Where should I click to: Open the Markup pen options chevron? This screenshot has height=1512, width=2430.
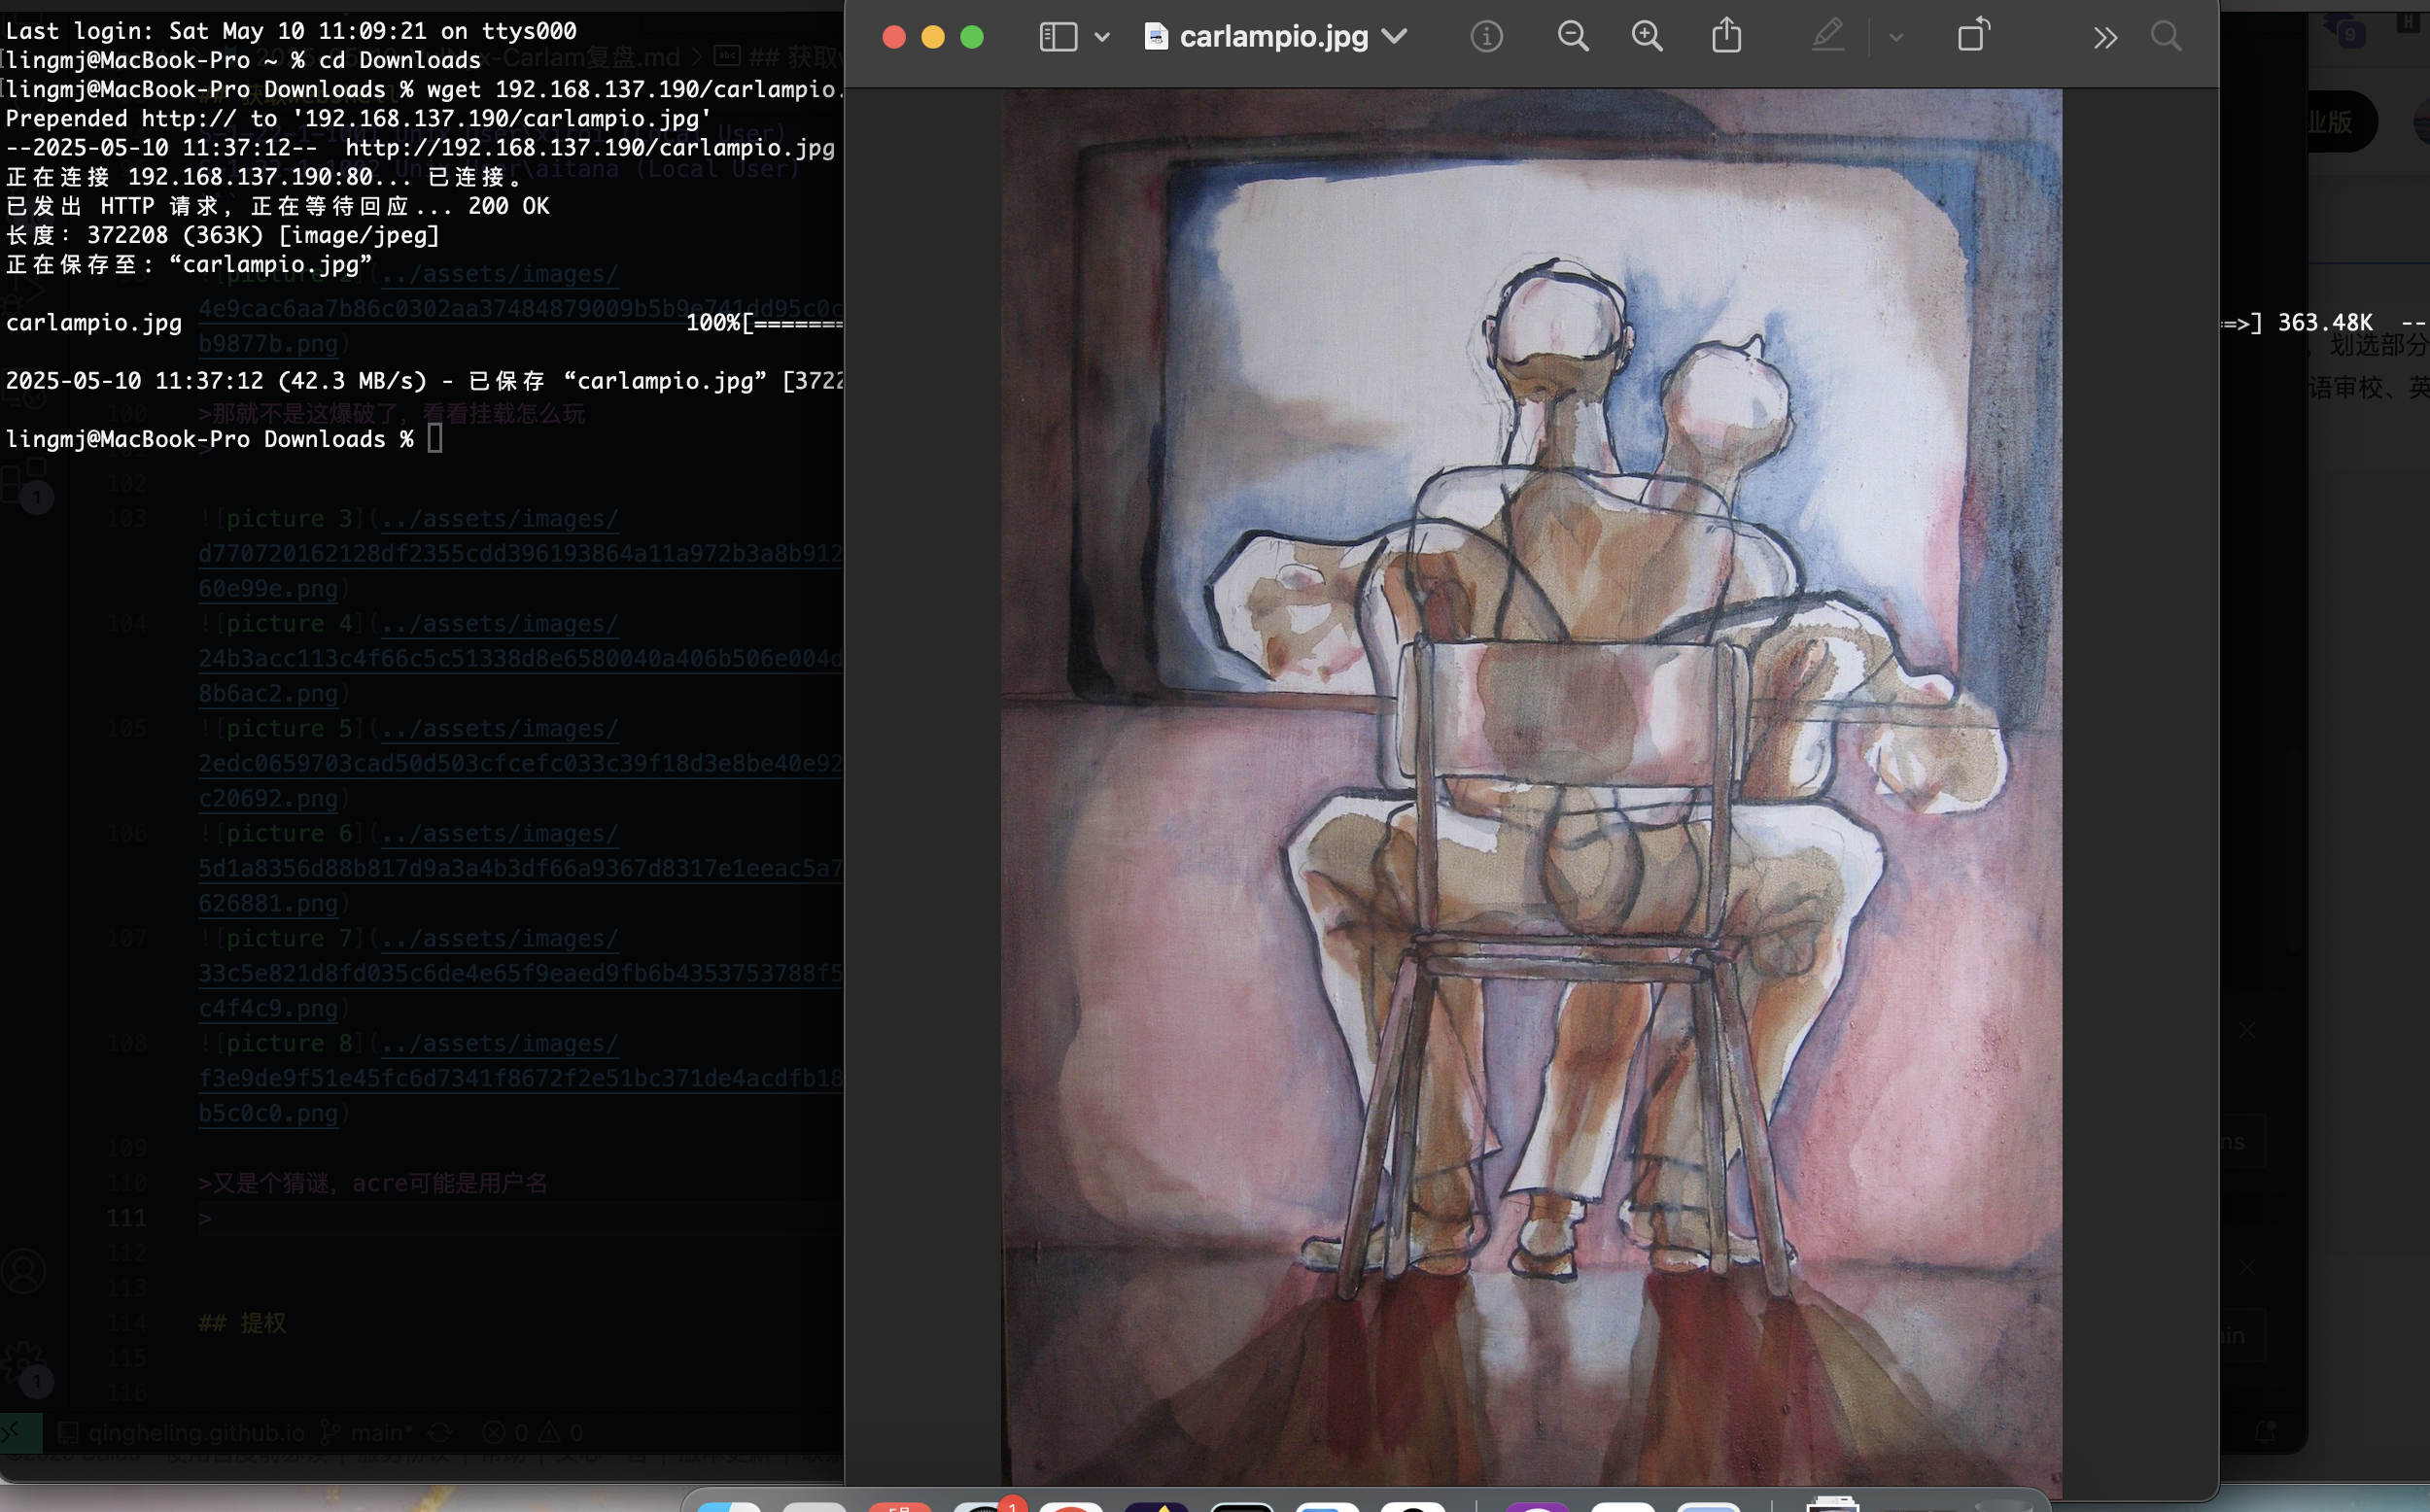[1896, 38]
